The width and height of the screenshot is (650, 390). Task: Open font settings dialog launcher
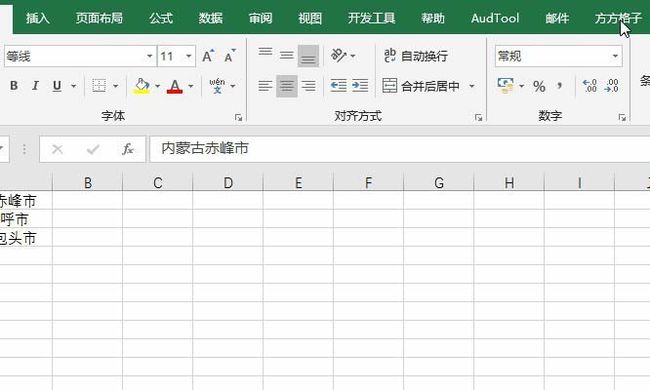(238, 118)
